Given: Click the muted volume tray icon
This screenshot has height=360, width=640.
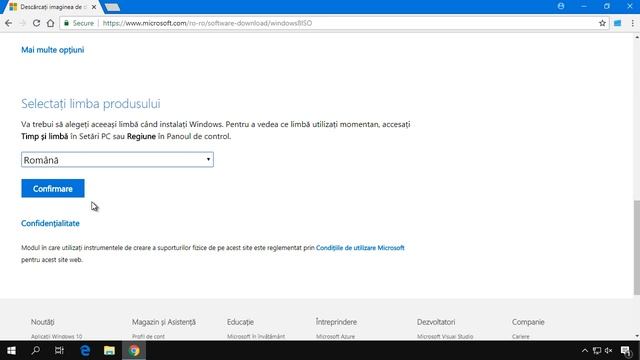Looking at the screenshot, I should (x=609, y=351).
